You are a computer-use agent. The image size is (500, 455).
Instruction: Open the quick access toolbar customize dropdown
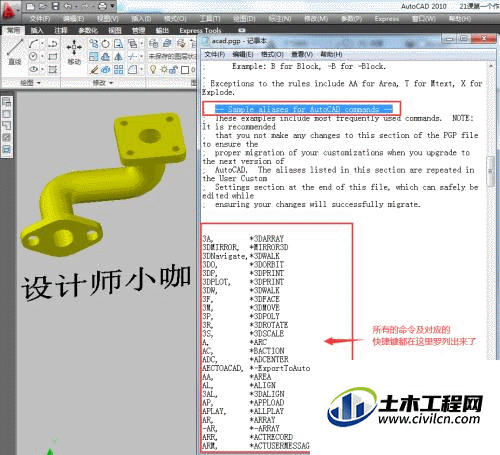pyautogui.click(x=113, y=6)
